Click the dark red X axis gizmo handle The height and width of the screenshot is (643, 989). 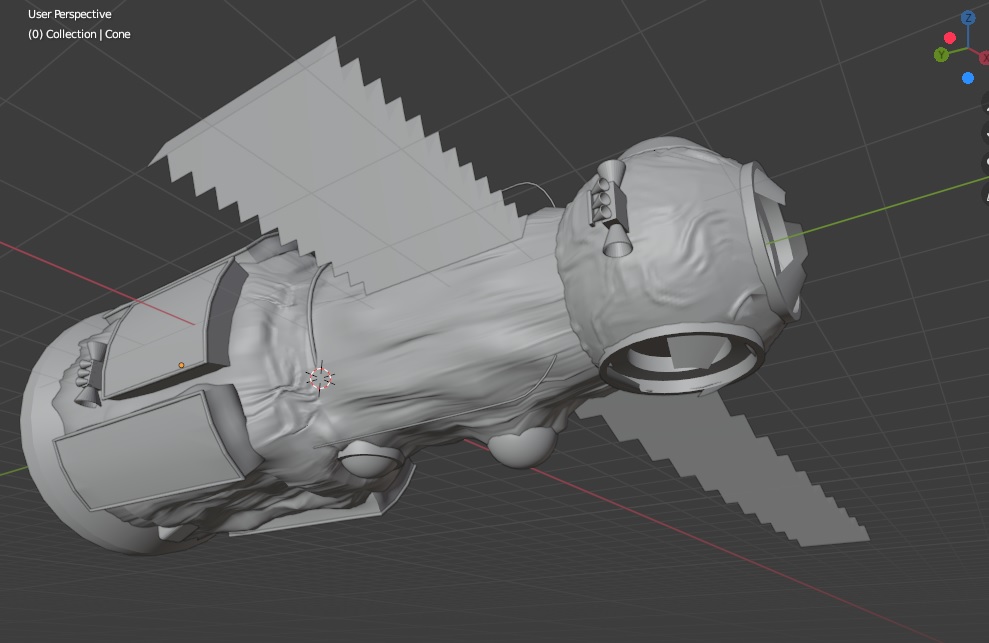984,58
